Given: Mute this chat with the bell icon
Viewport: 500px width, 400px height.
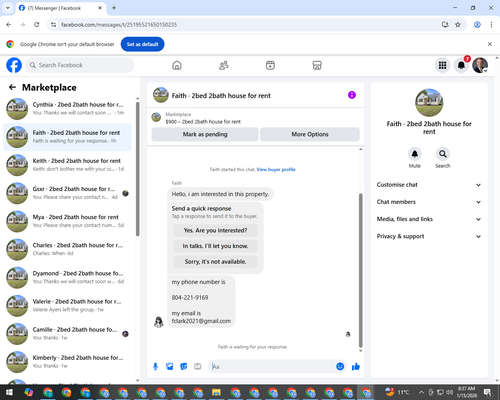Looking at the screenshot, I should coord(415,154).
